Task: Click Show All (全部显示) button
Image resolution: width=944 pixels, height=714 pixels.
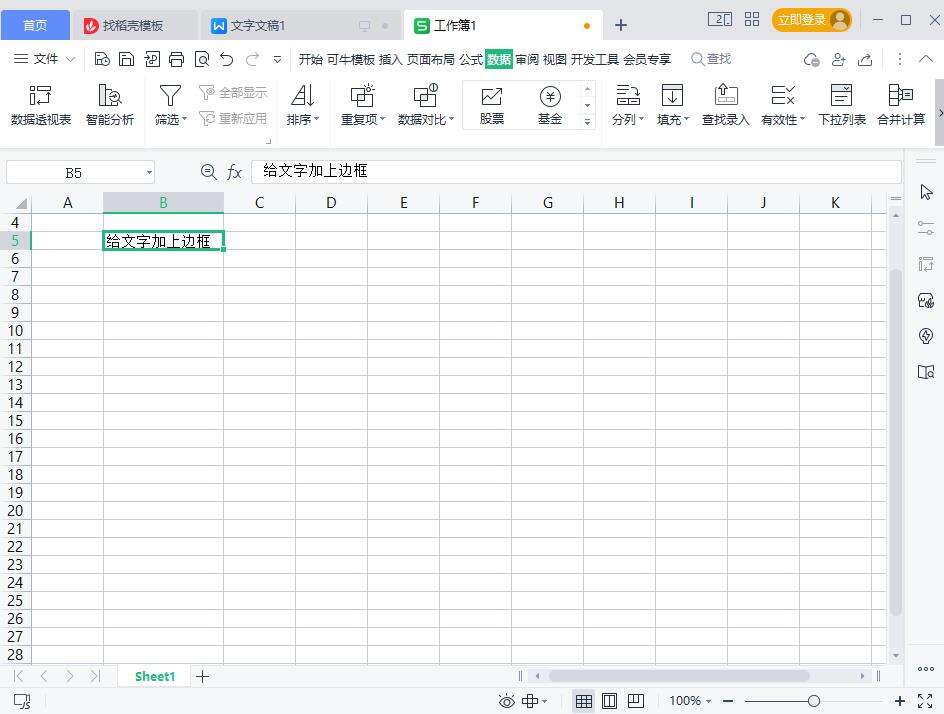Action: [234, 93]
